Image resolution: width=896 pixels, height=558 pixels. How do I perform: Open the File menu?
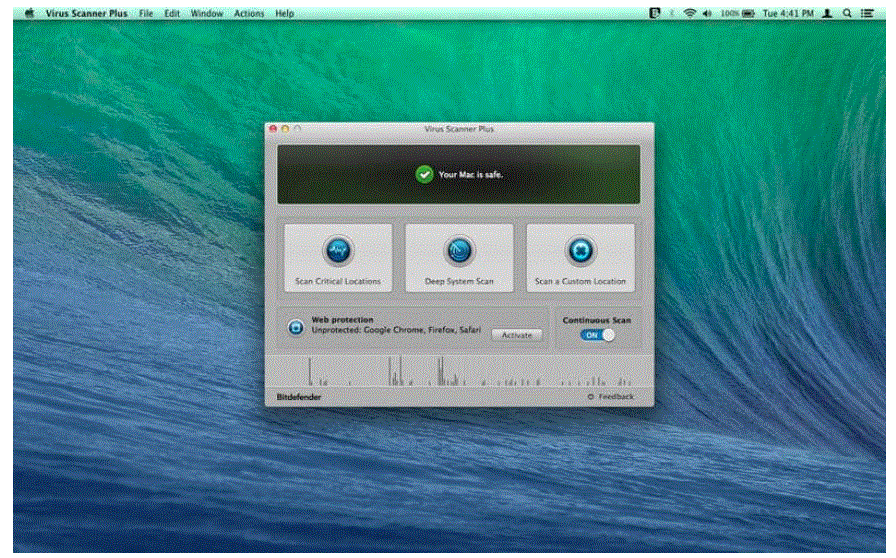pyautogui.click(x=146, y=13)
